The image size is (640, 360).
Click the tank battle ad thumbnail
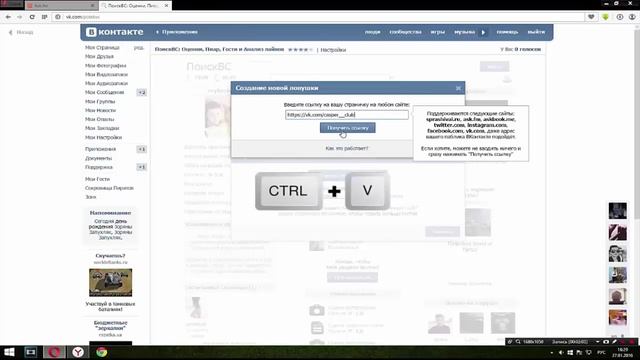coord(110,282)
